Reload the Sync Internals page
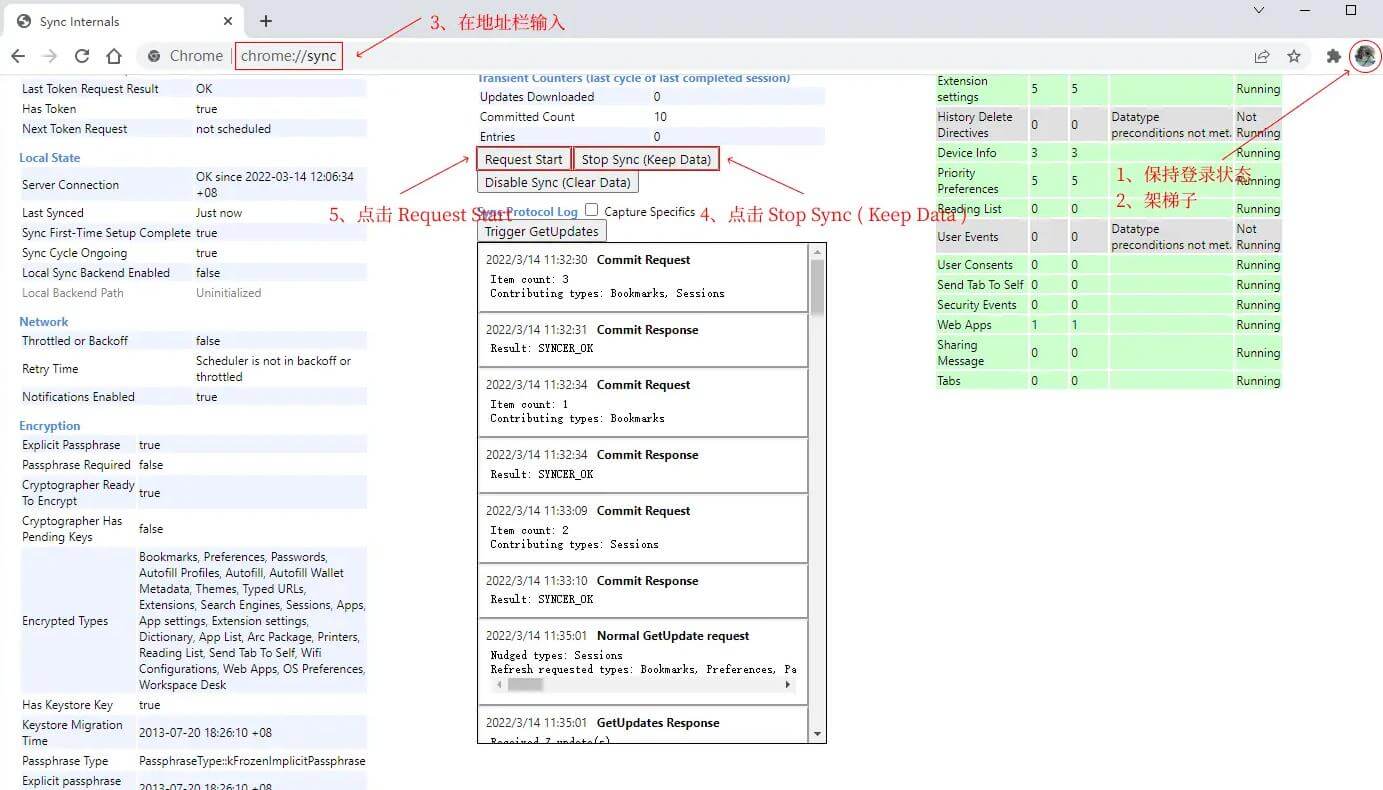Viewport: 1383px width, 790px height. (x=82, y=56)
